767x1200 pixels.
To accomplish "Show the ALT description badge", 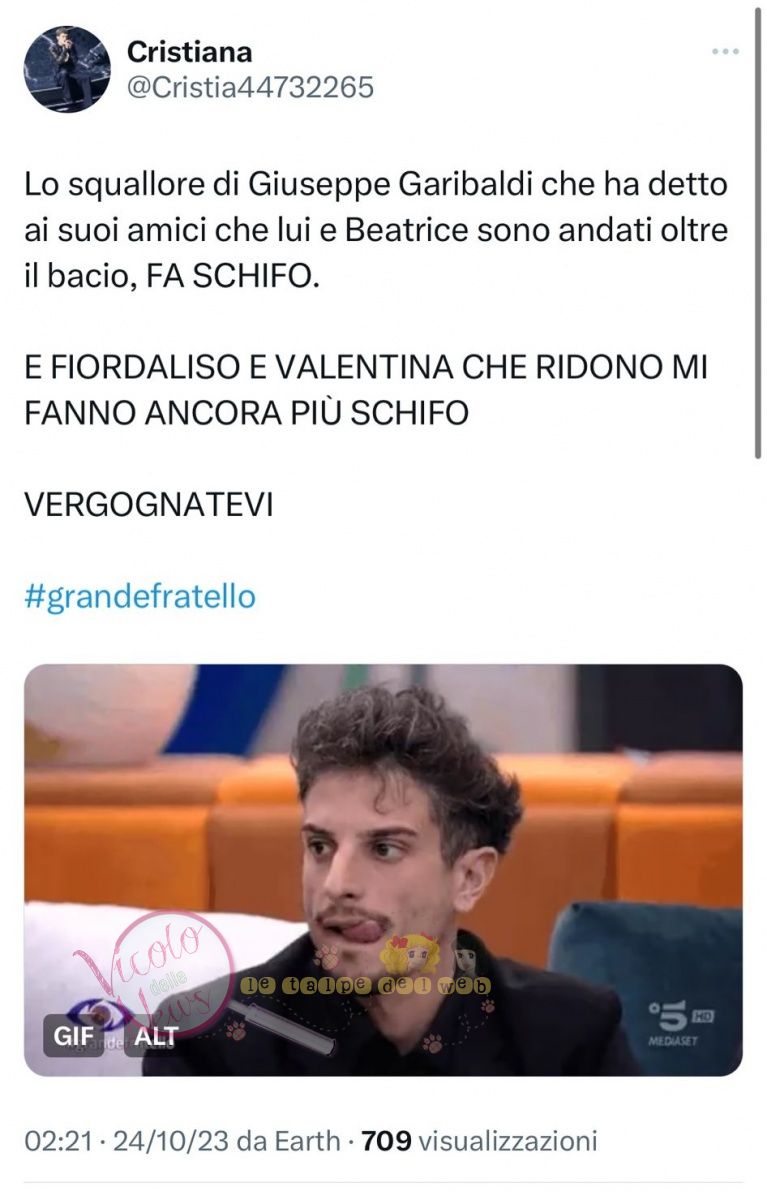I will (x=155, y=1037).
